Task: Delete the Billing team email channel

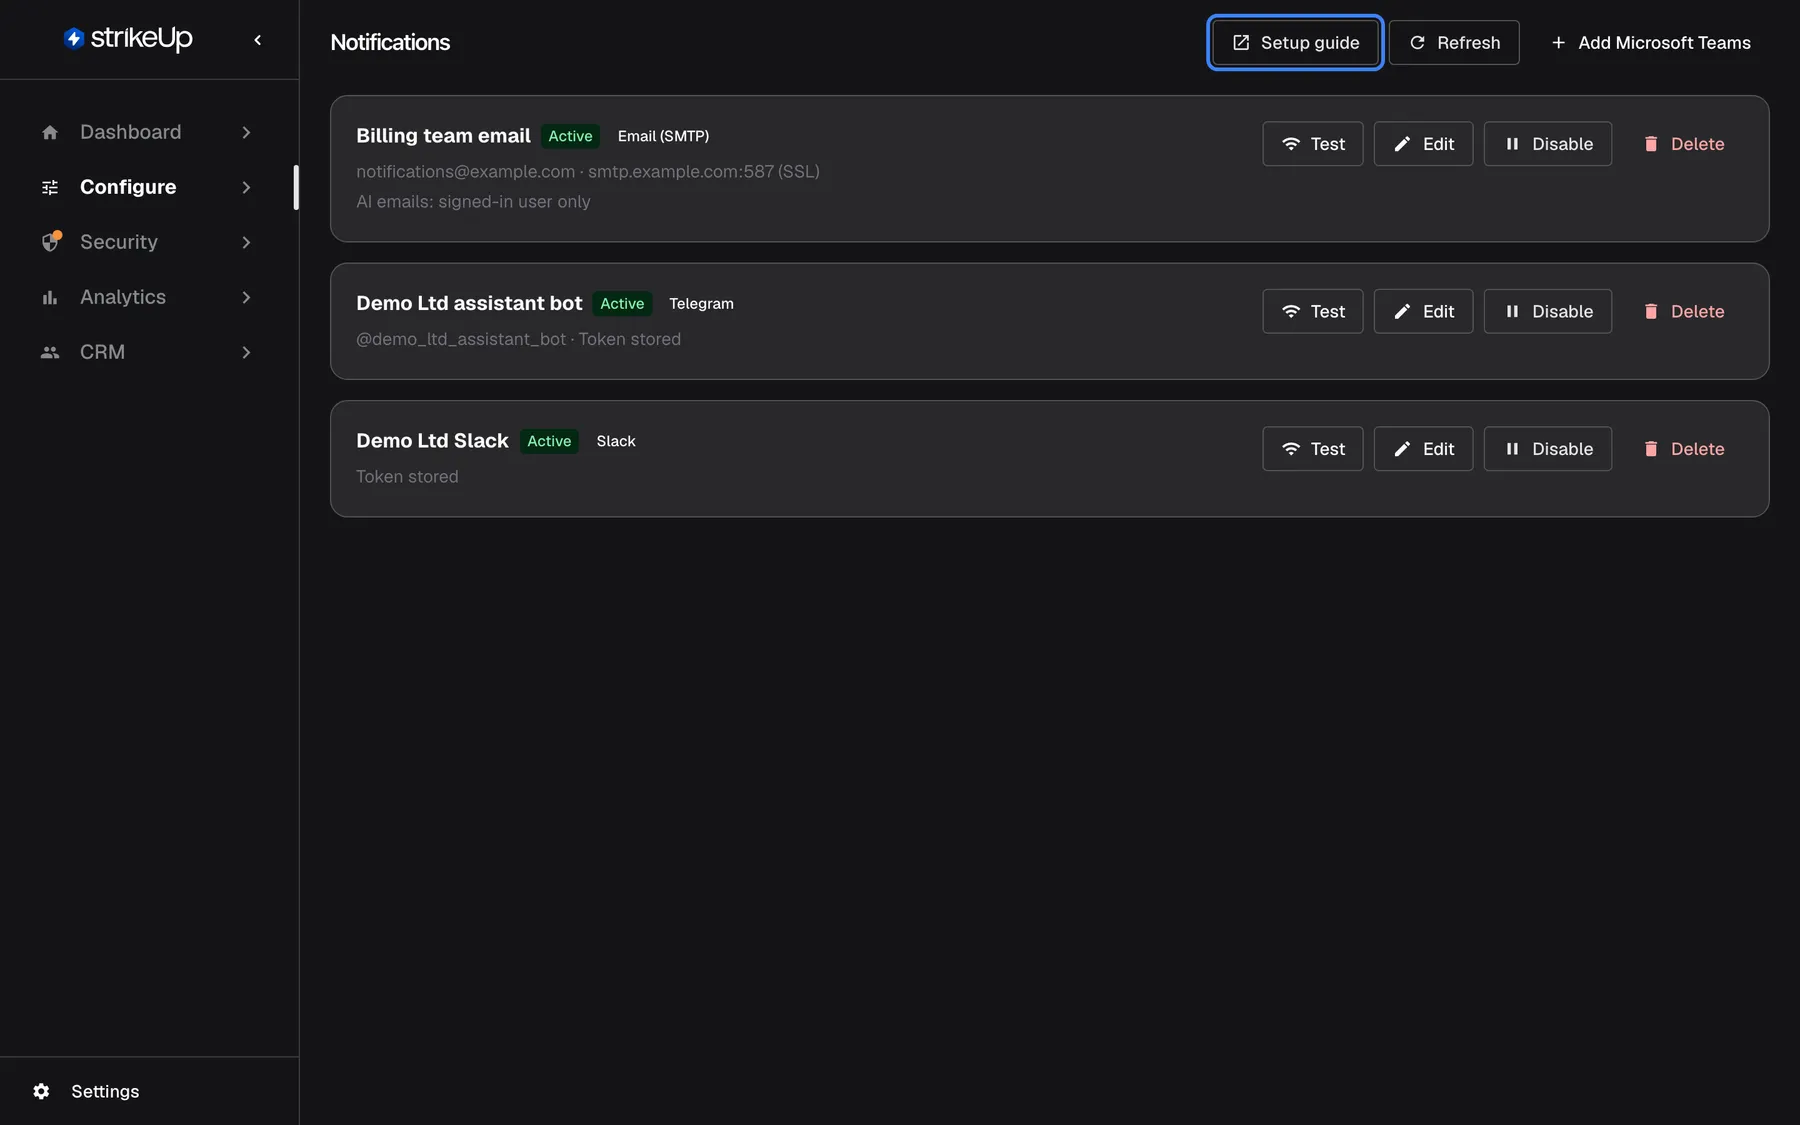Action: coord(1683,144)
